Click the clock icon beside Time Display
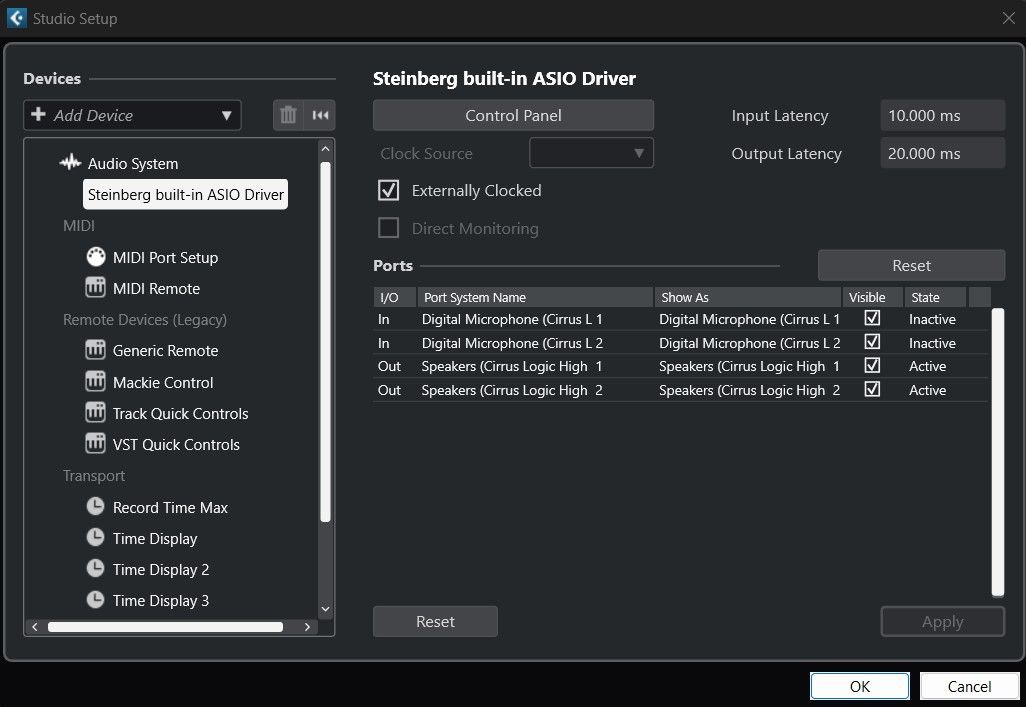1026x707 pixels. 96,537
